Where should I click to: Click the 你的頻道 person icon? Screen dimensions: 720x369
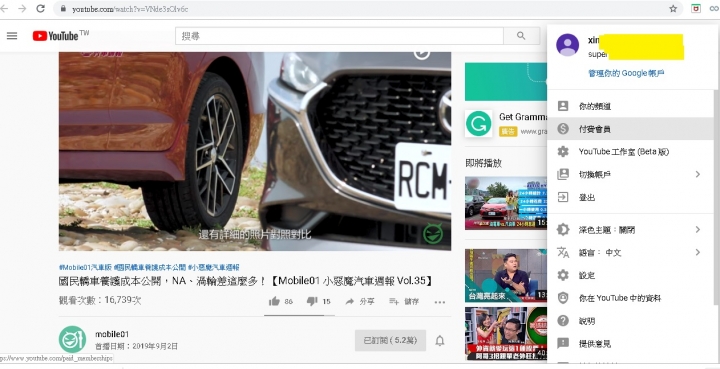[562, 106]
